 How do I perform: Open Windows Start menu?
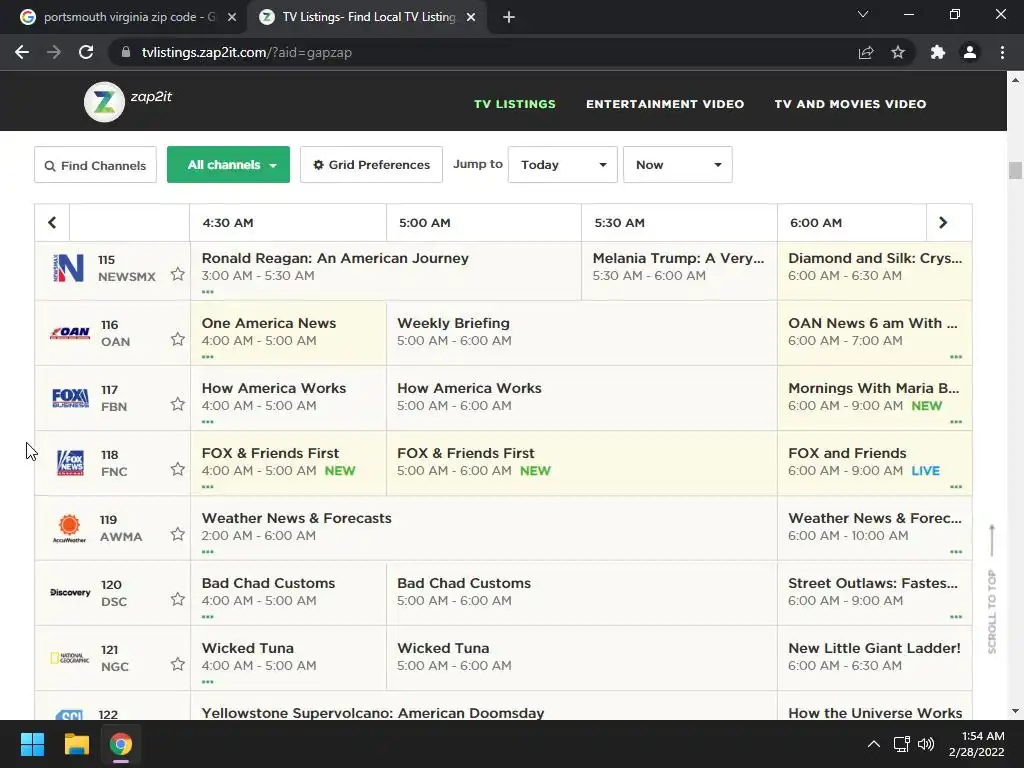click(32, 744)
